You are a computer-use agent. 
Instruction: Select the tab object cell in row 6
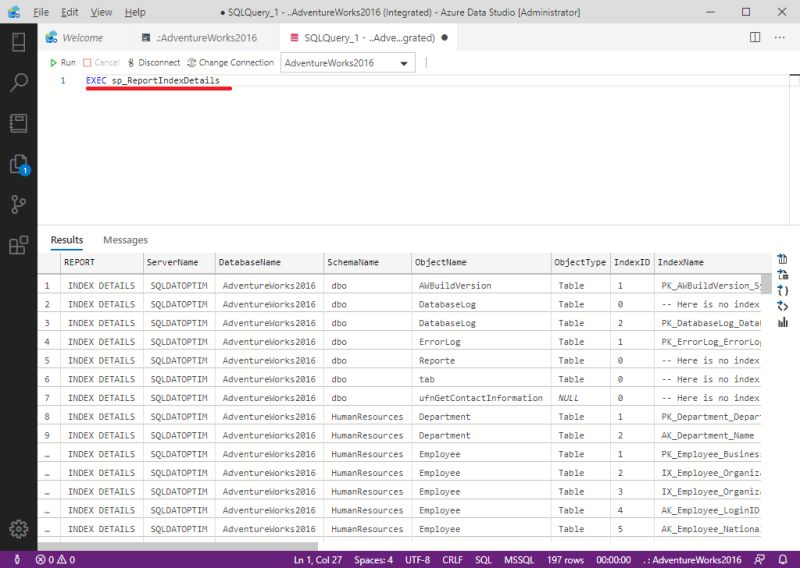click(x=481, y=380)
